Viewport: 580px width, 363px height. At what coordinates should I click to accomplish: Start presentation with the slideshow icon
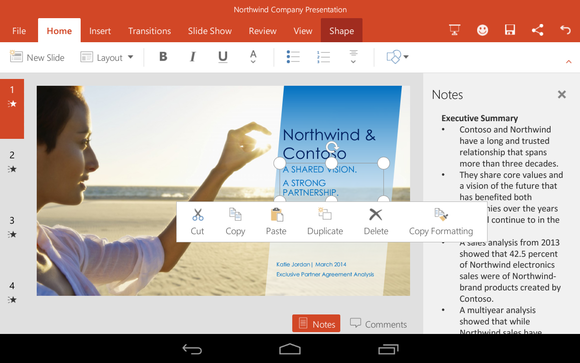454,30
